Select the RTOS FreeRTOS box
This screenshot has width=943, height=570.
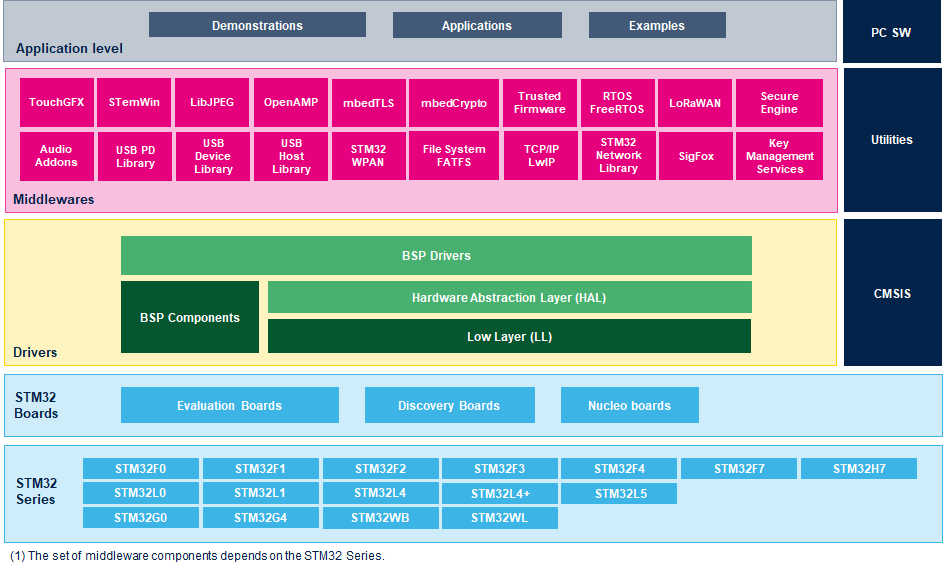[x=618, y=103]
